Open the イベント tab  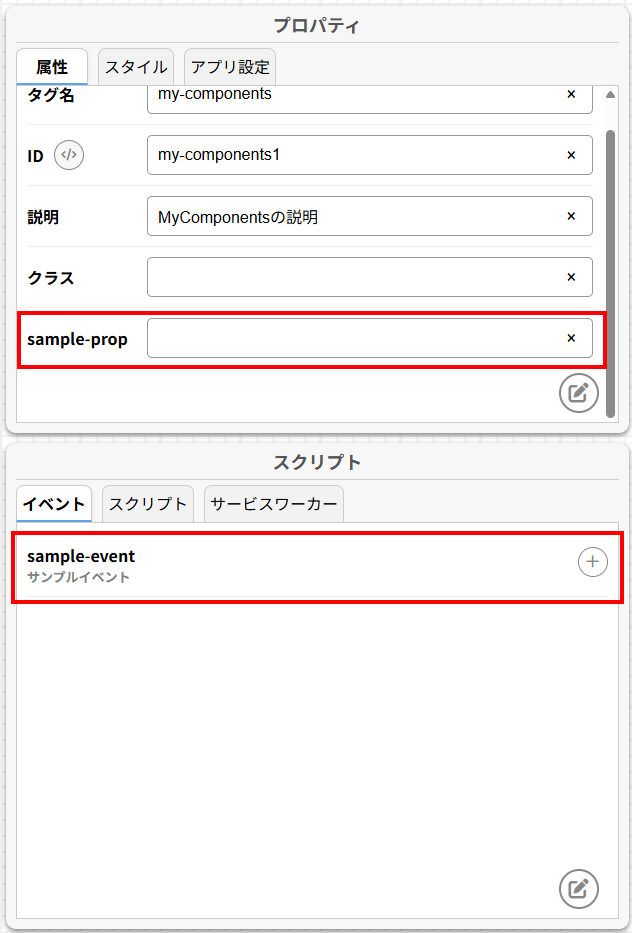pyautogui.click(x=54, y=504)
